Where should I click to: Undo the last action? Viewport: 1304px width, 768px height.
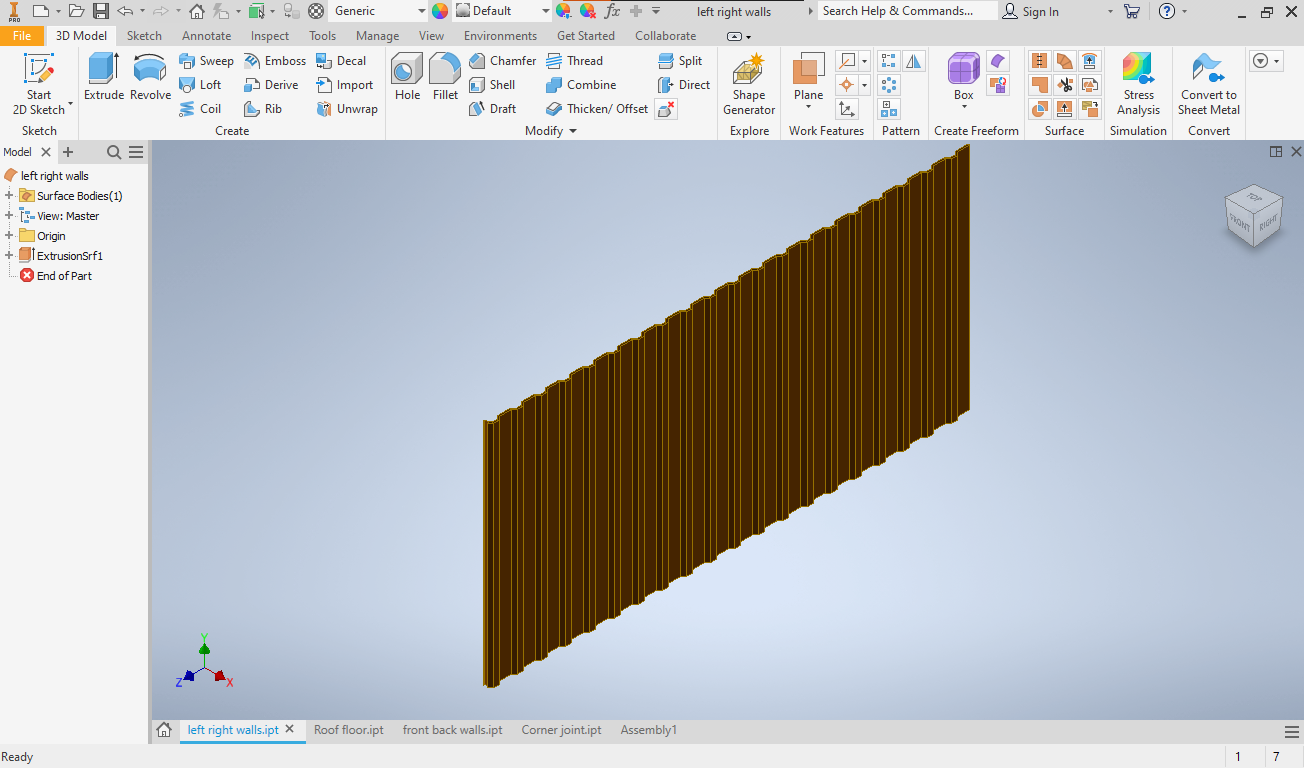point(125,11)
